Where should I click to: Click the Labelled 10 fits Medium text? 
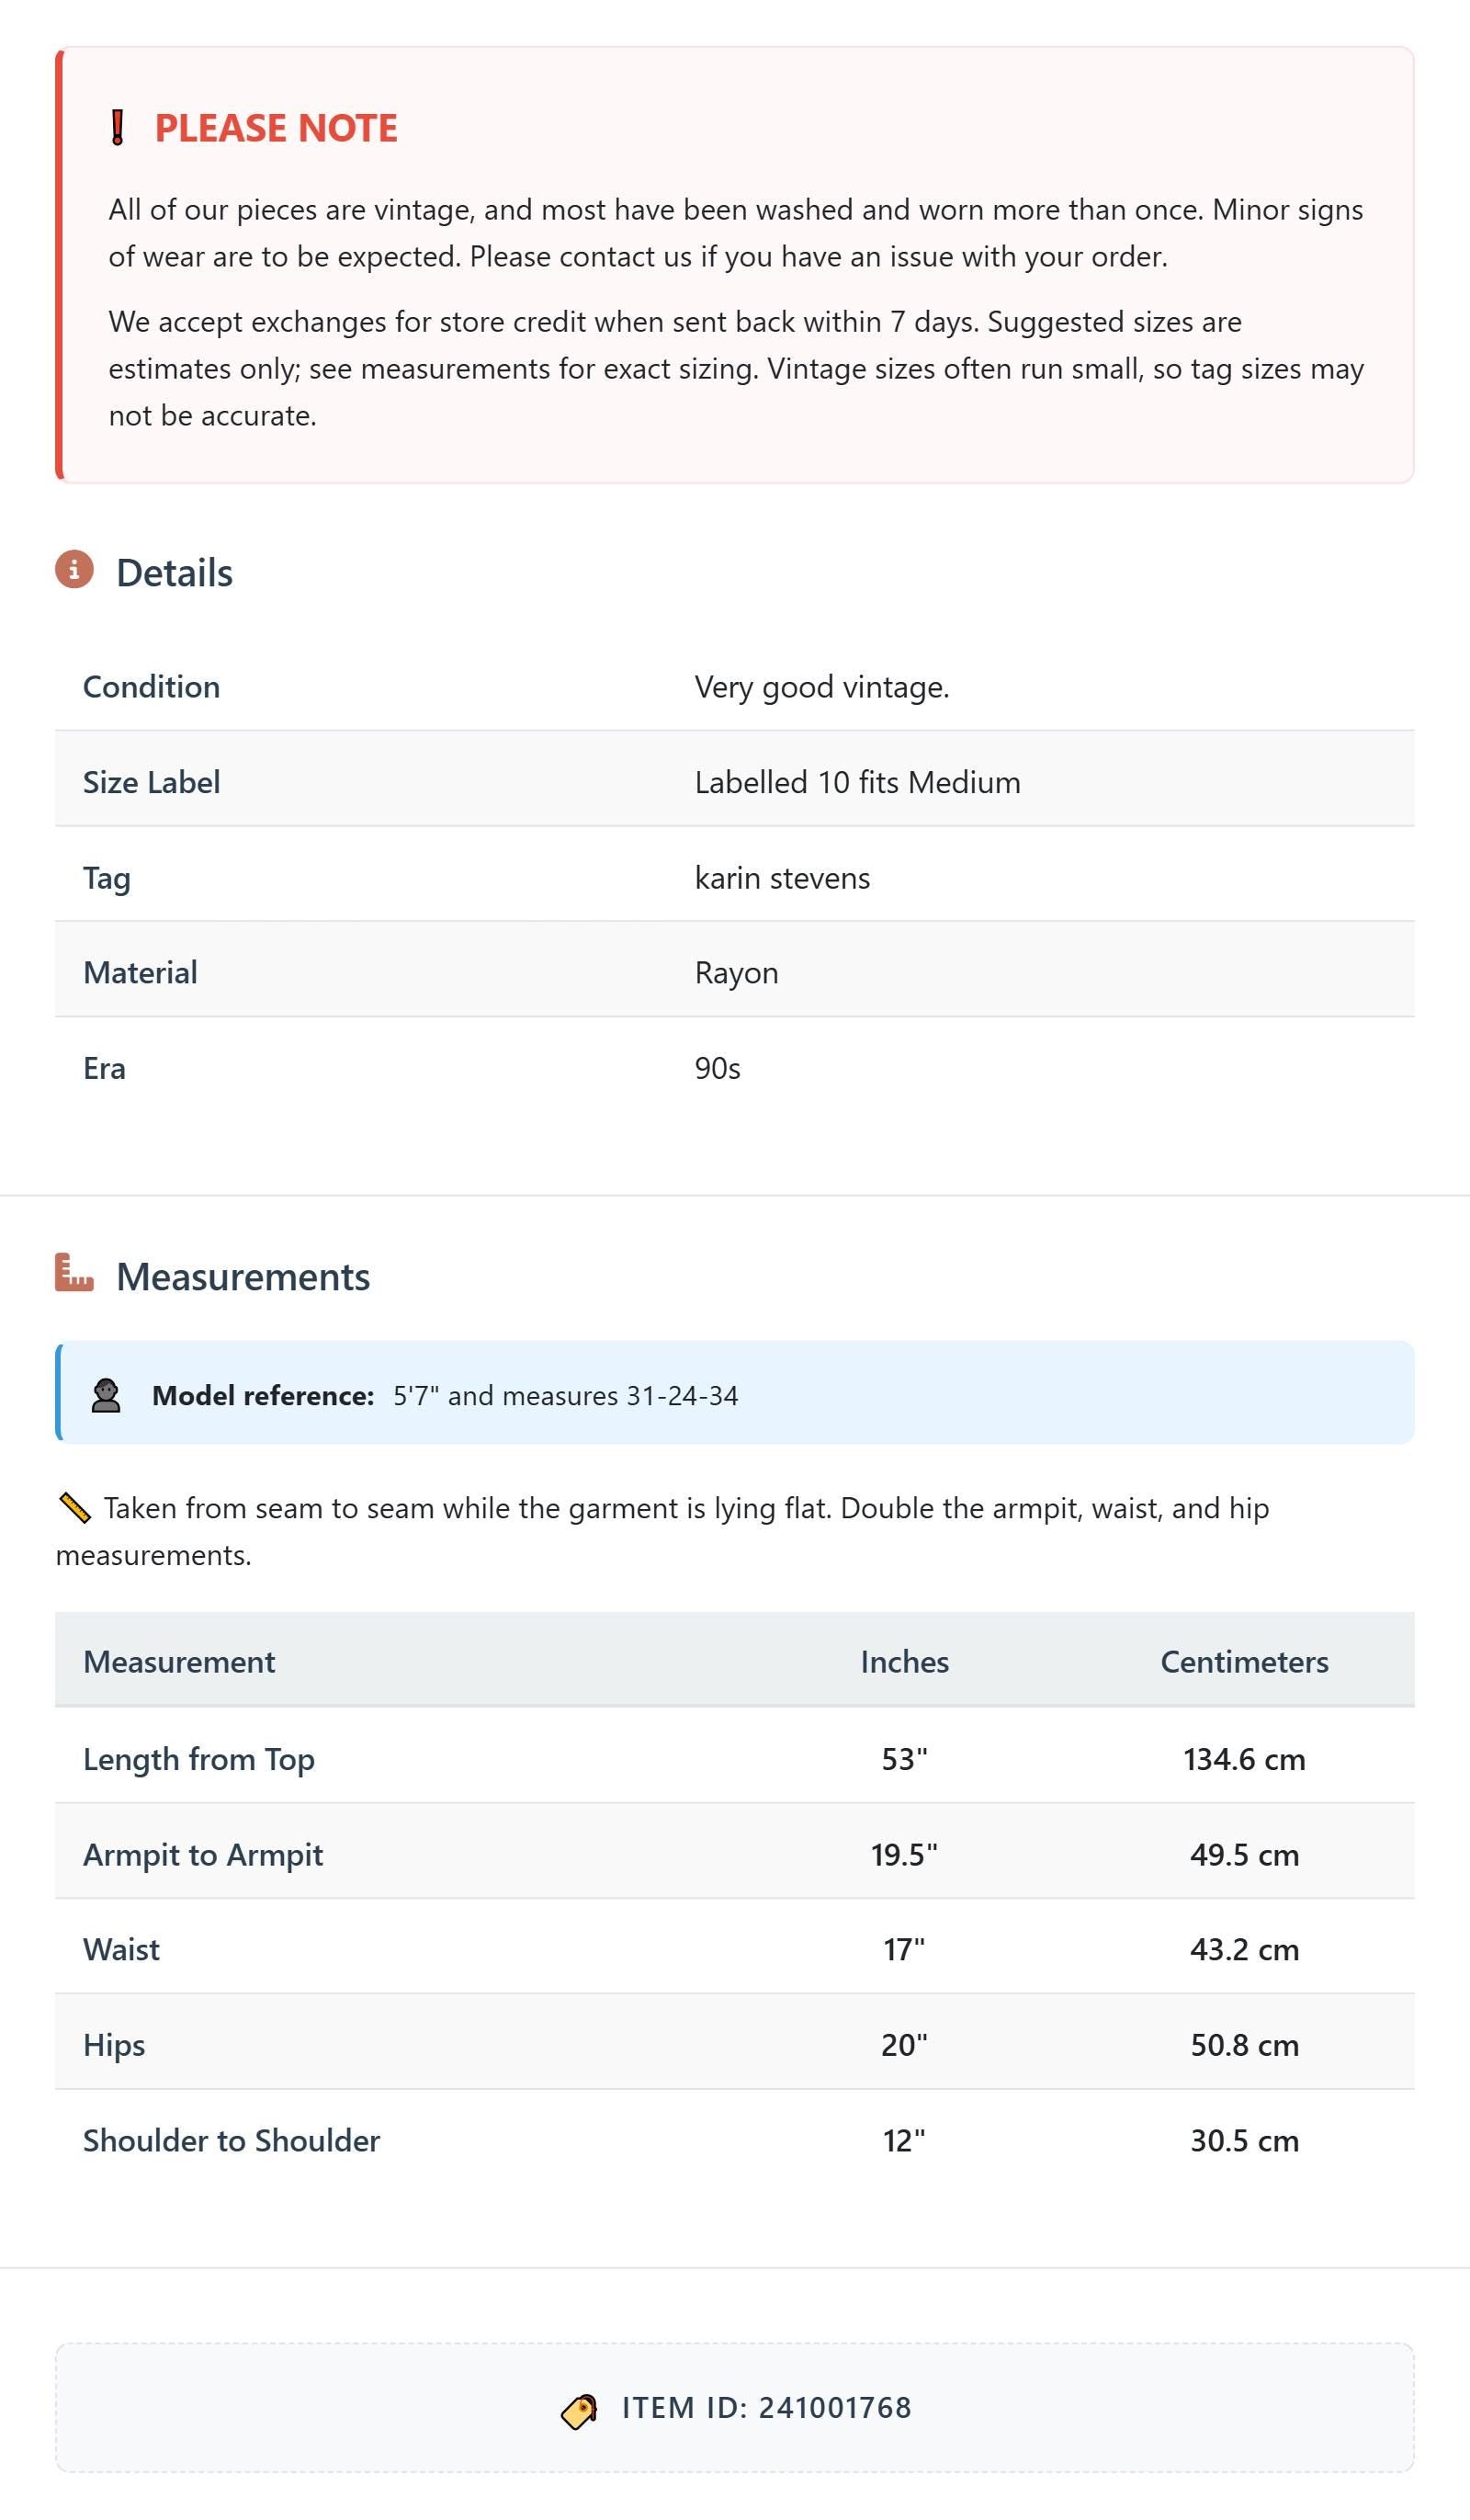click(858, 782)
